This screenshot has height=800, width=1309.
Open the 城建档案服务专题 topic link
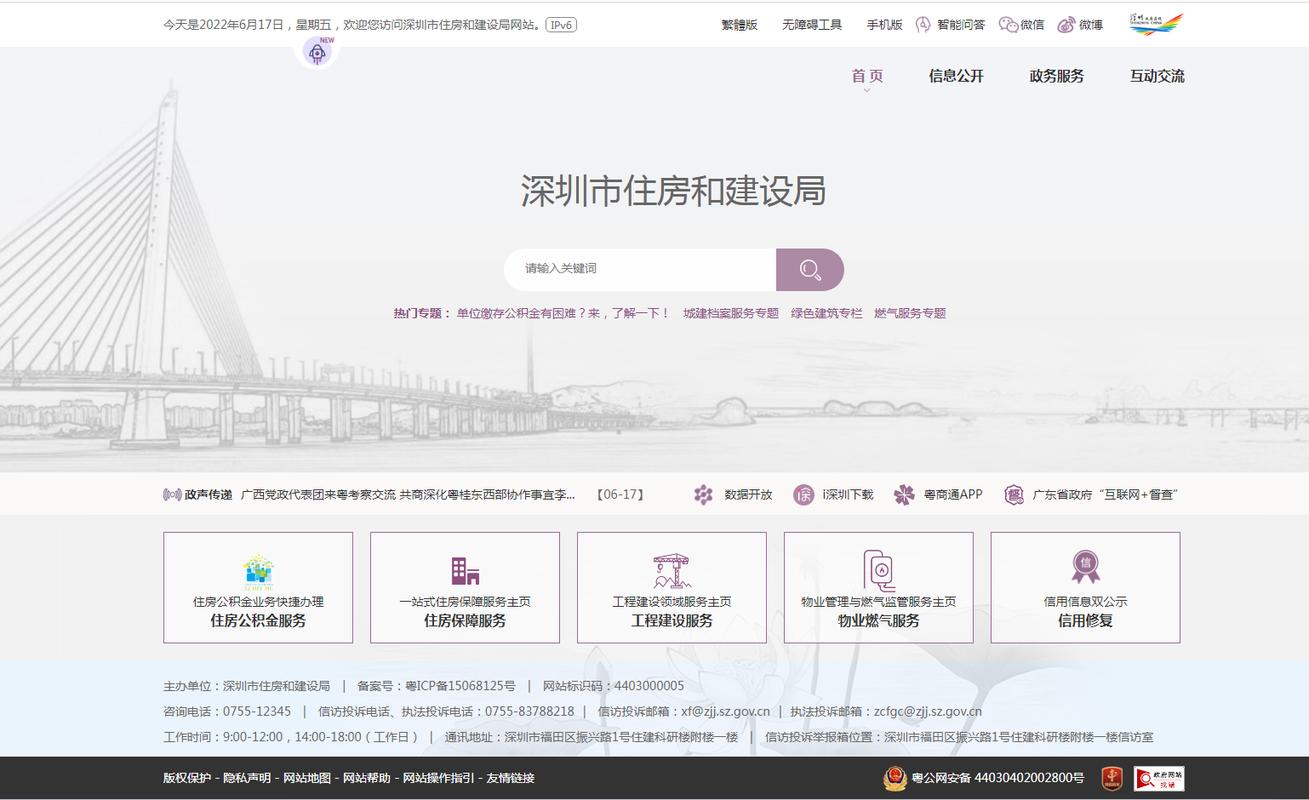[732, 313]
